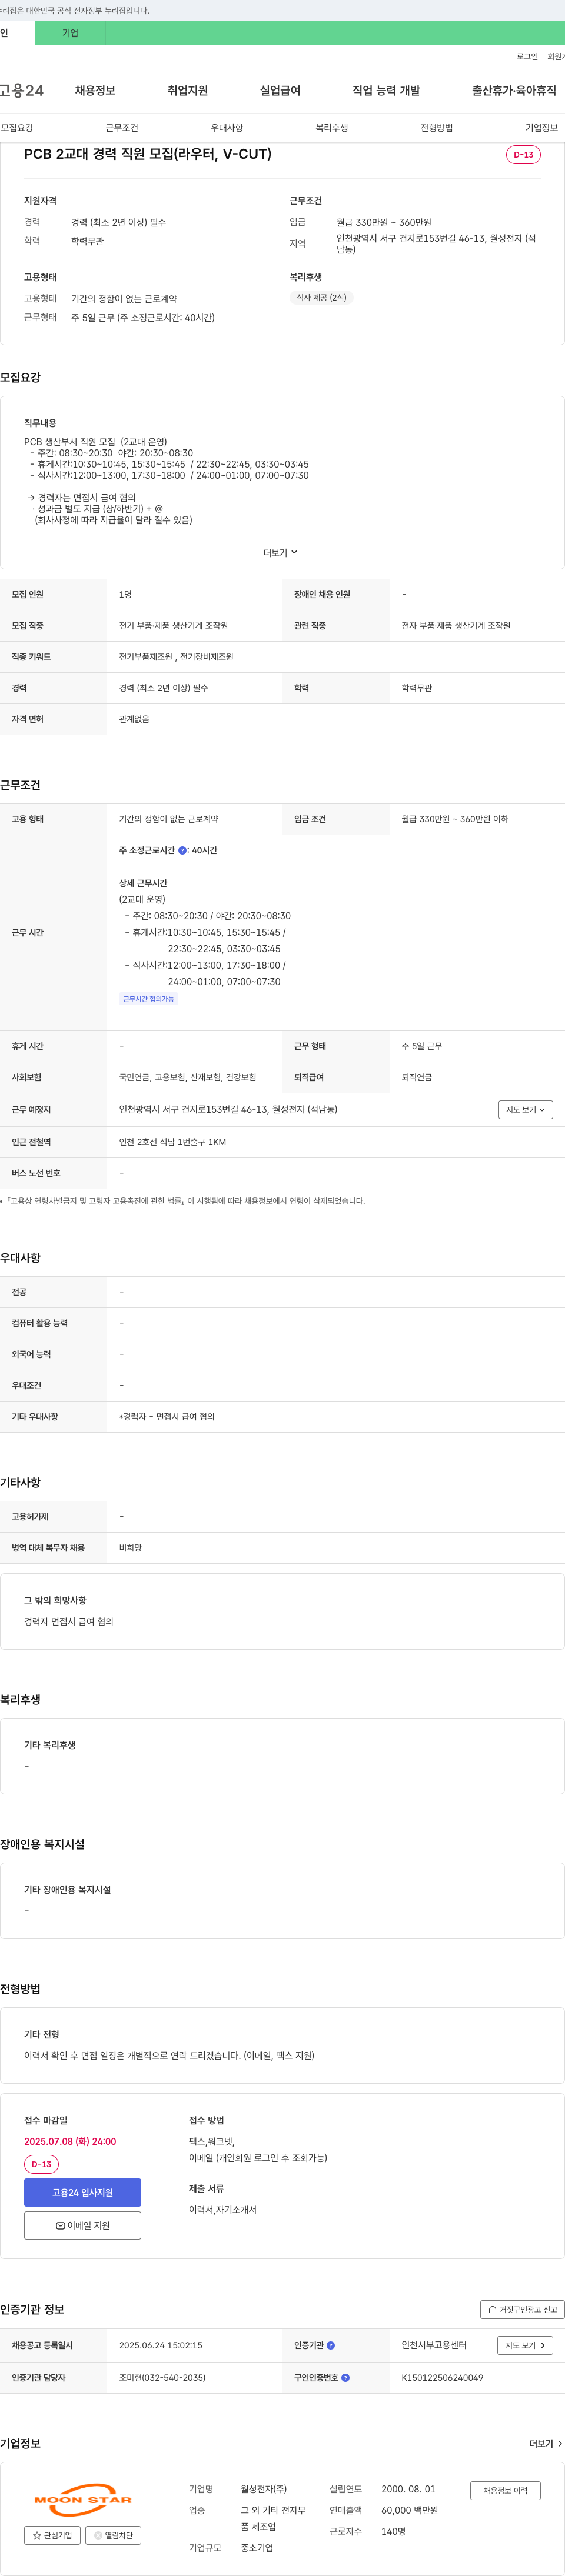565x2576 pixels.
Task: Open the 직업 능력 개발 menu
Action: (386, 91)
